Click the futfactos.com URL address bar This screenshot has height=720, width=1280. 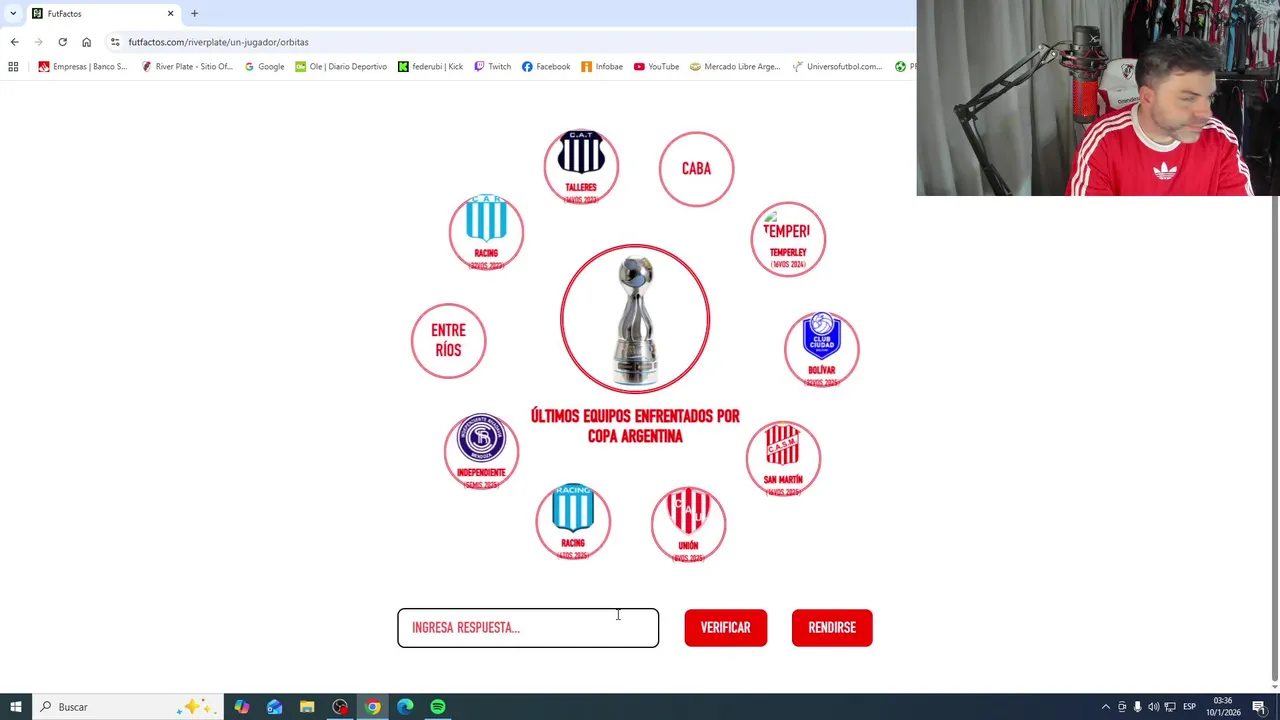(x=510, y=42)
